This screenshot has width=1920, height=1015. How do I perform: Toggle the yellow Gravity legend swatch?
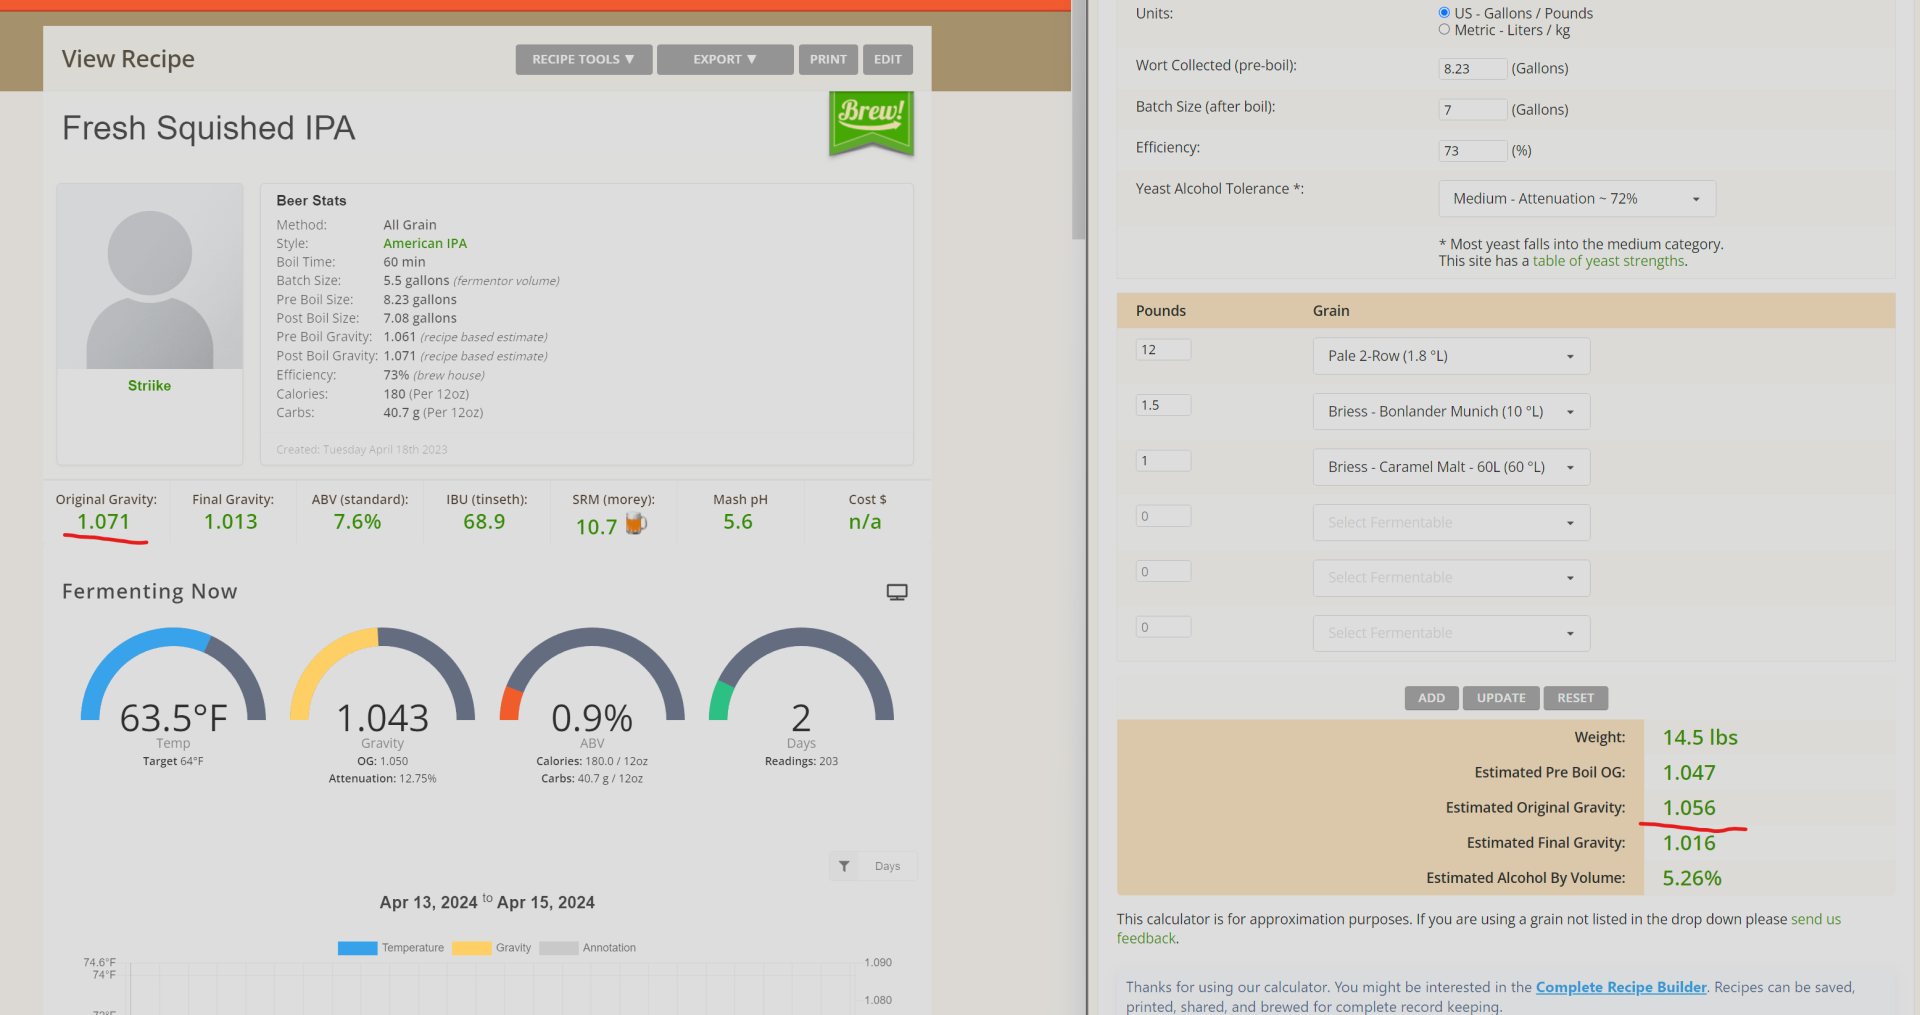[471, 948]
